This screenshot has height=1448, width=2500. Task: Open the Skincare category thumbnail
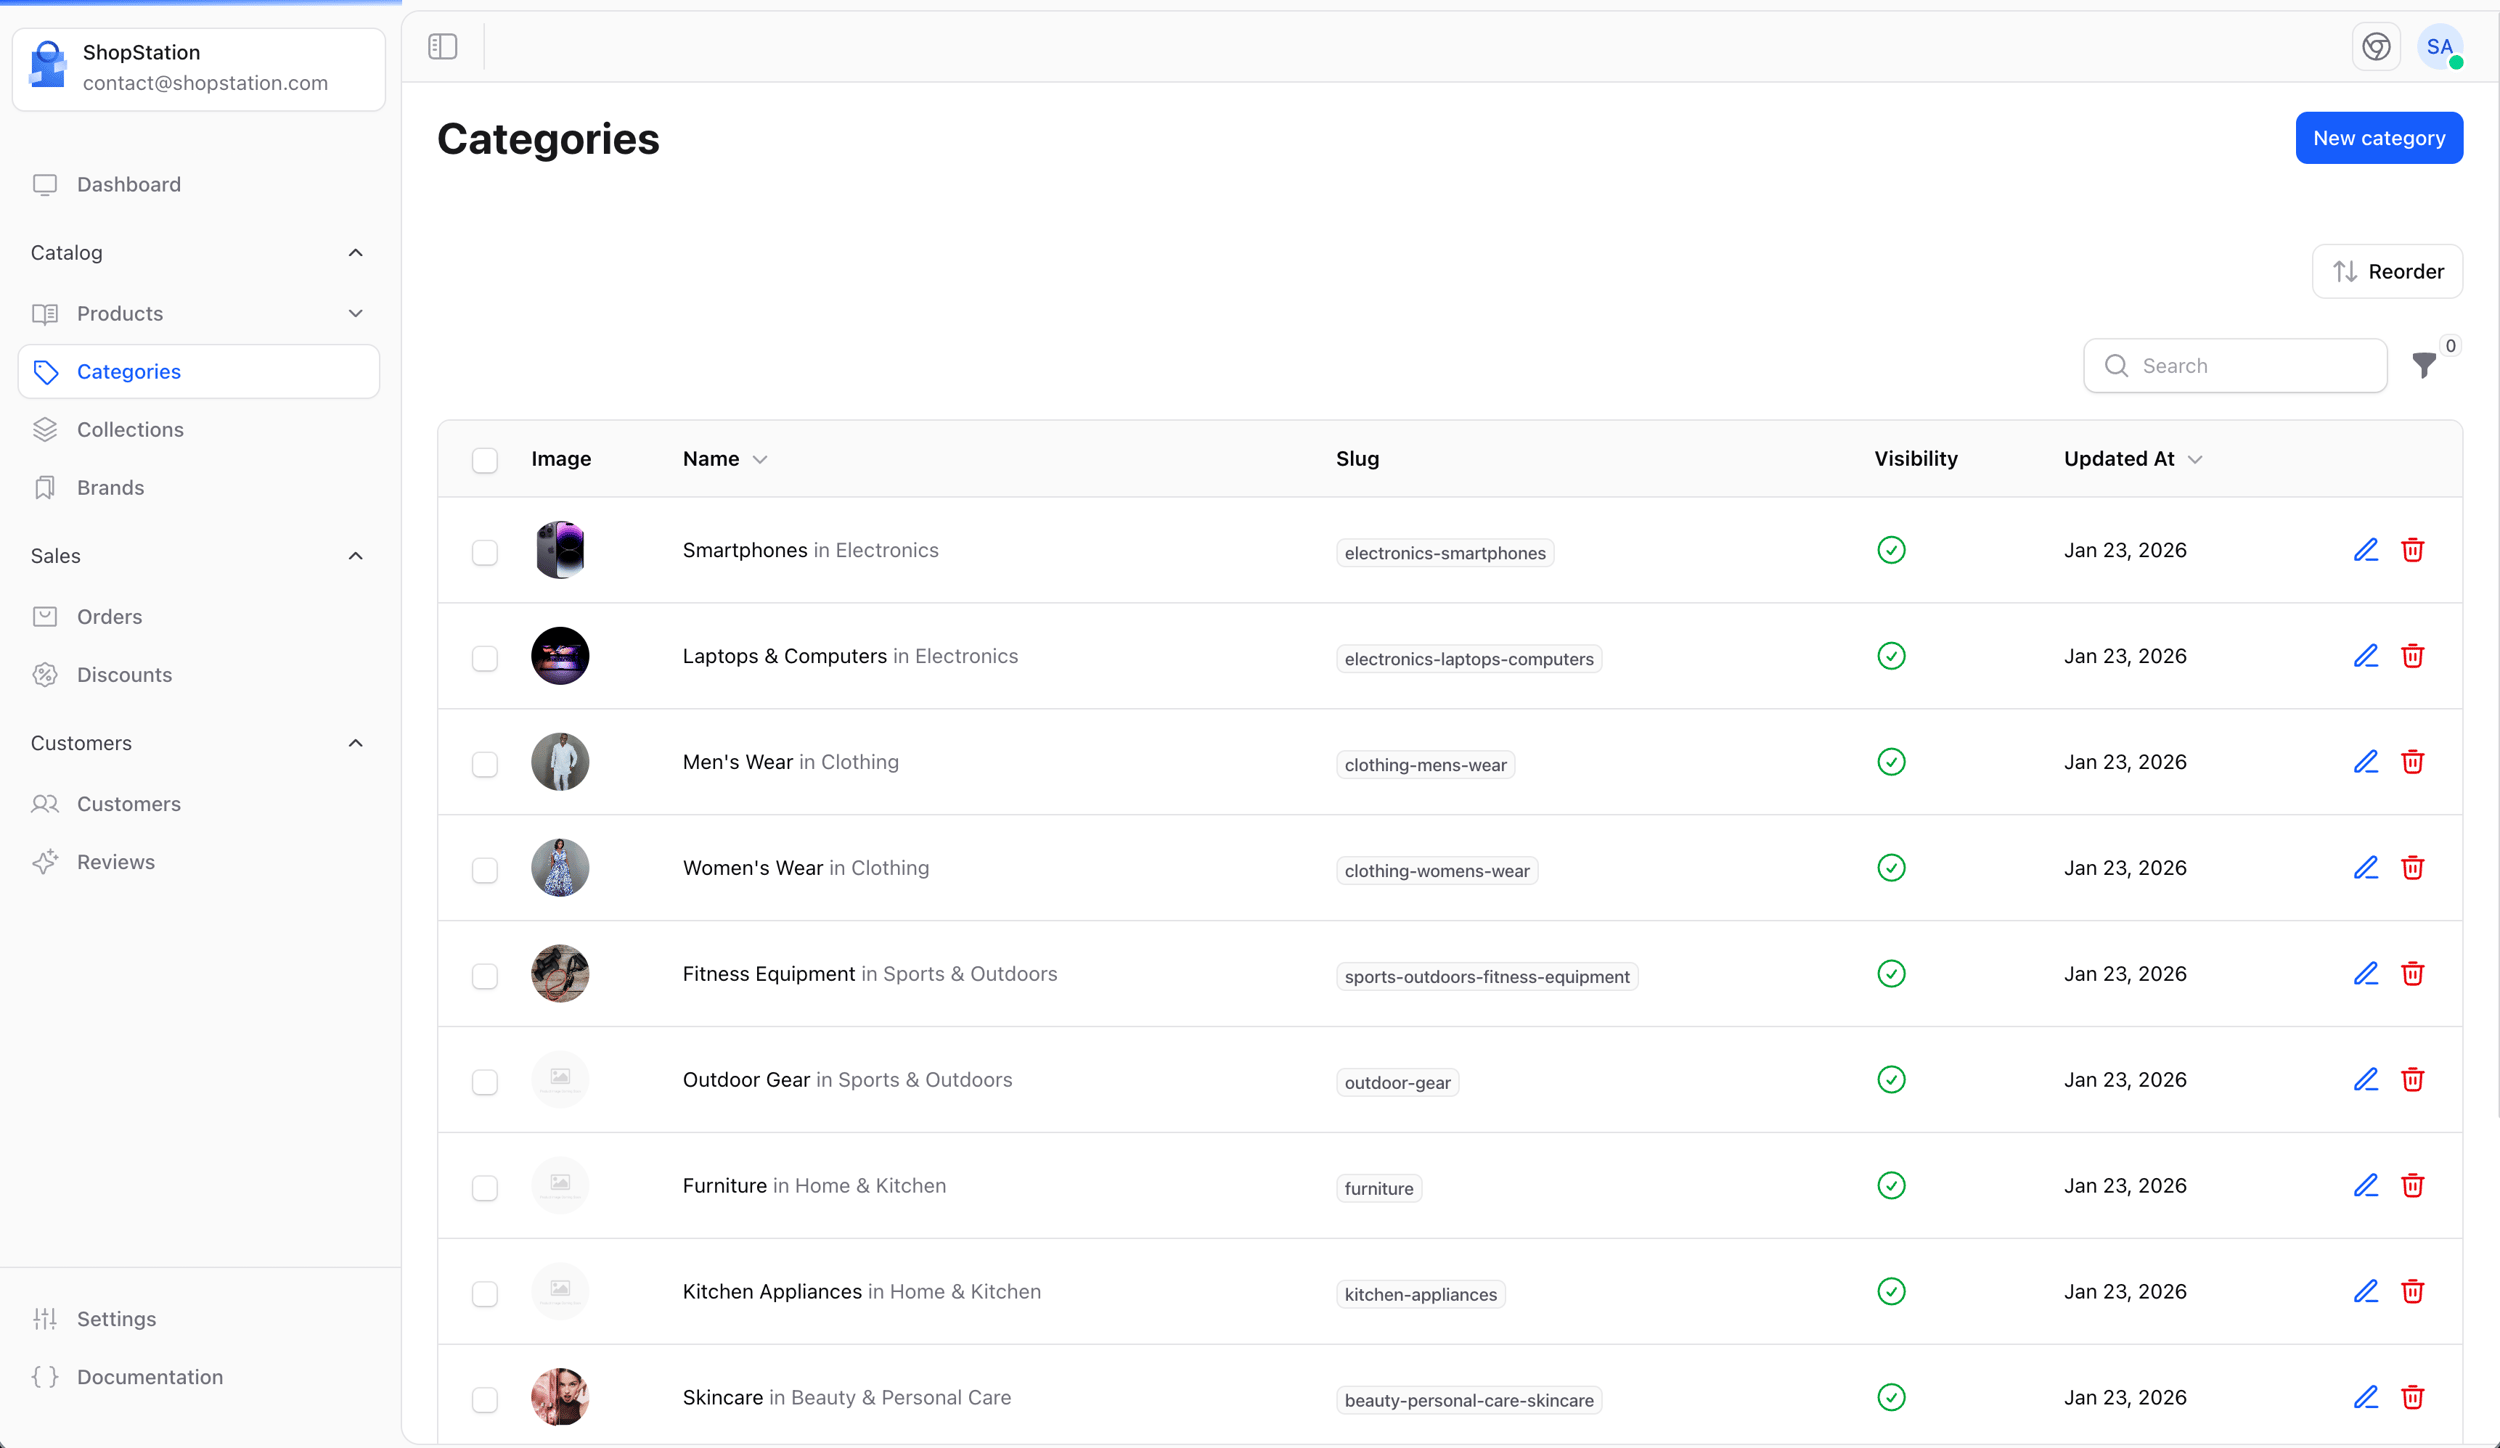pos(560,1397)
